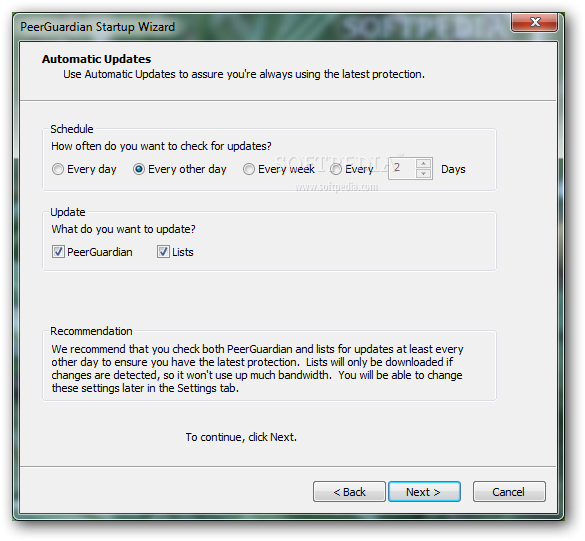Click the 'To continue, click Next.' text
The image size is (585, 541).
(x=241, y=437)
